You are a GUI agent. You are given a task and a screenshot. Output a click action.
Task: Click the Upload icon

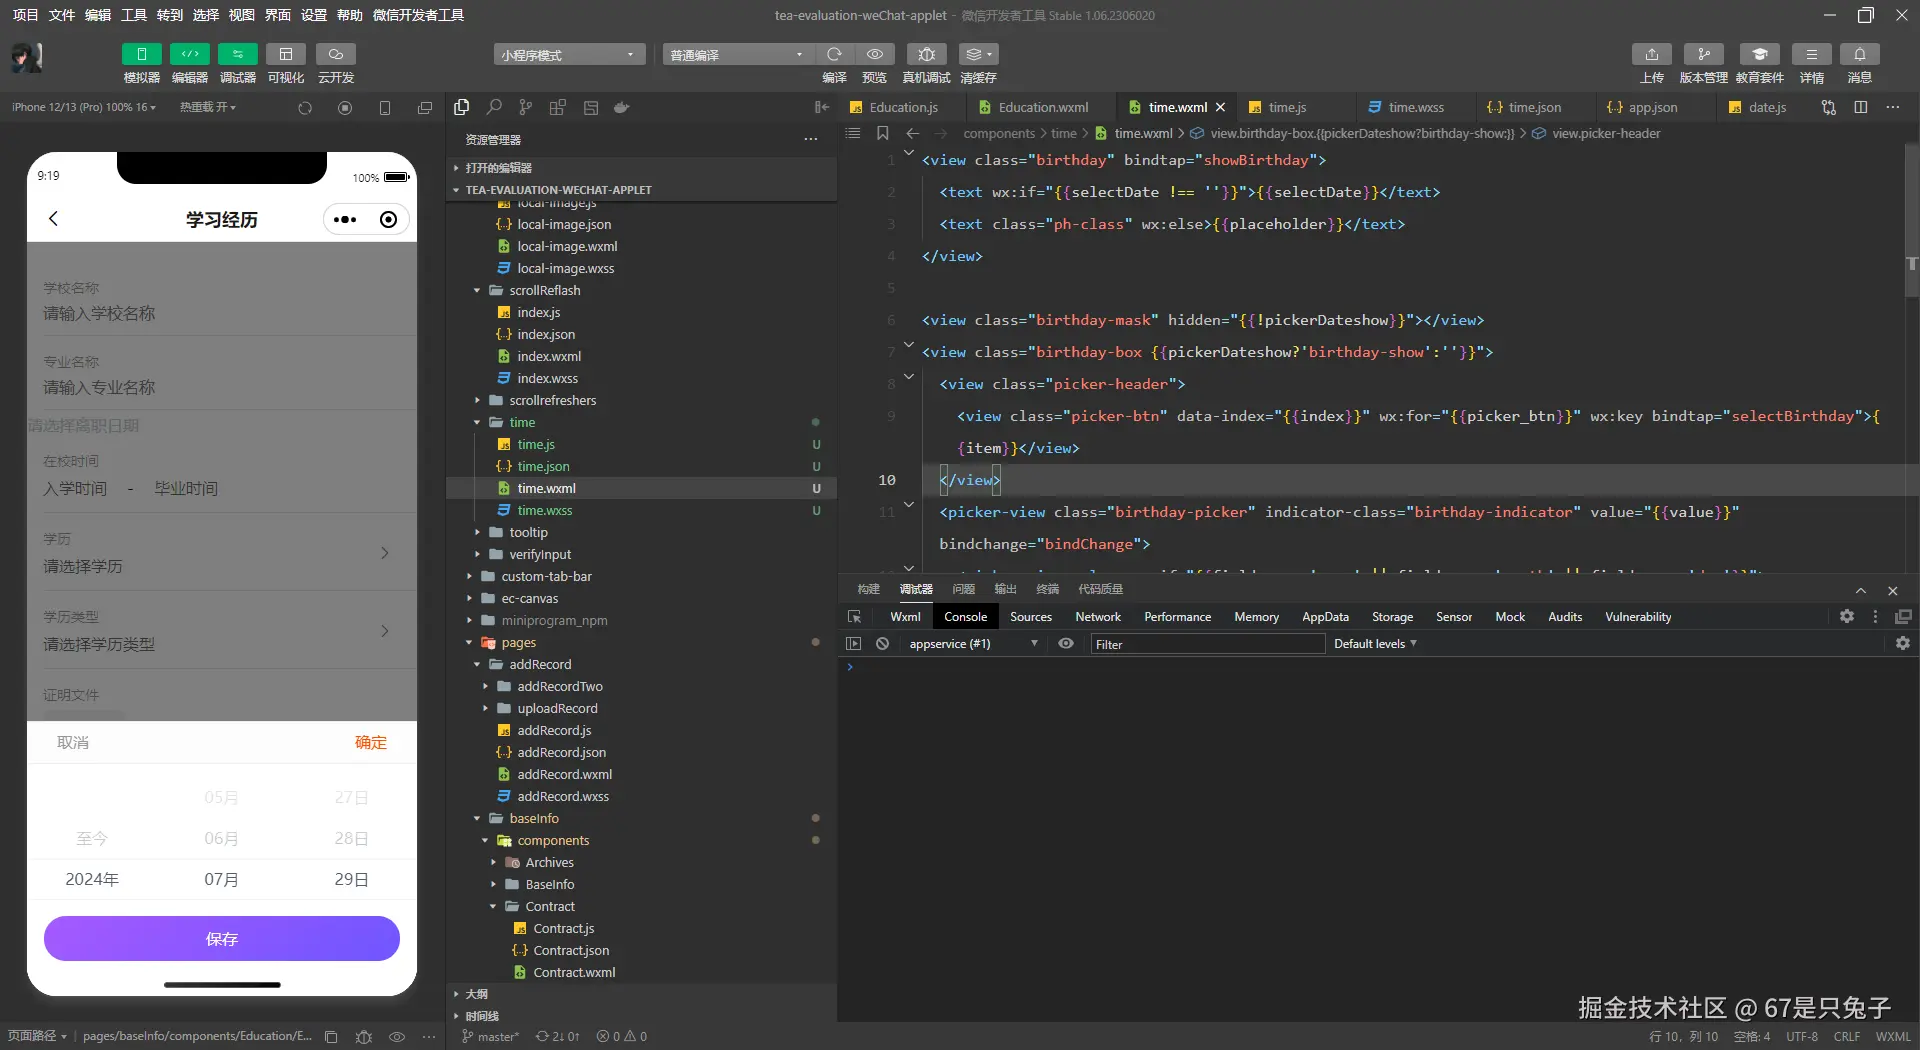tap(1651, 54)
